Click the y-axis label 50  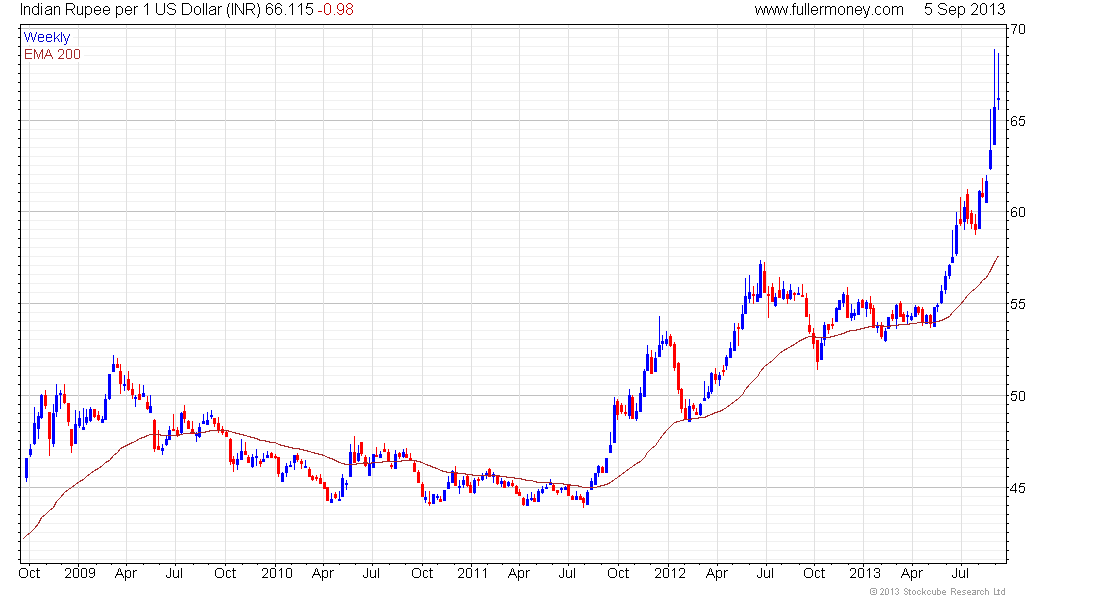pos(1018,396)
